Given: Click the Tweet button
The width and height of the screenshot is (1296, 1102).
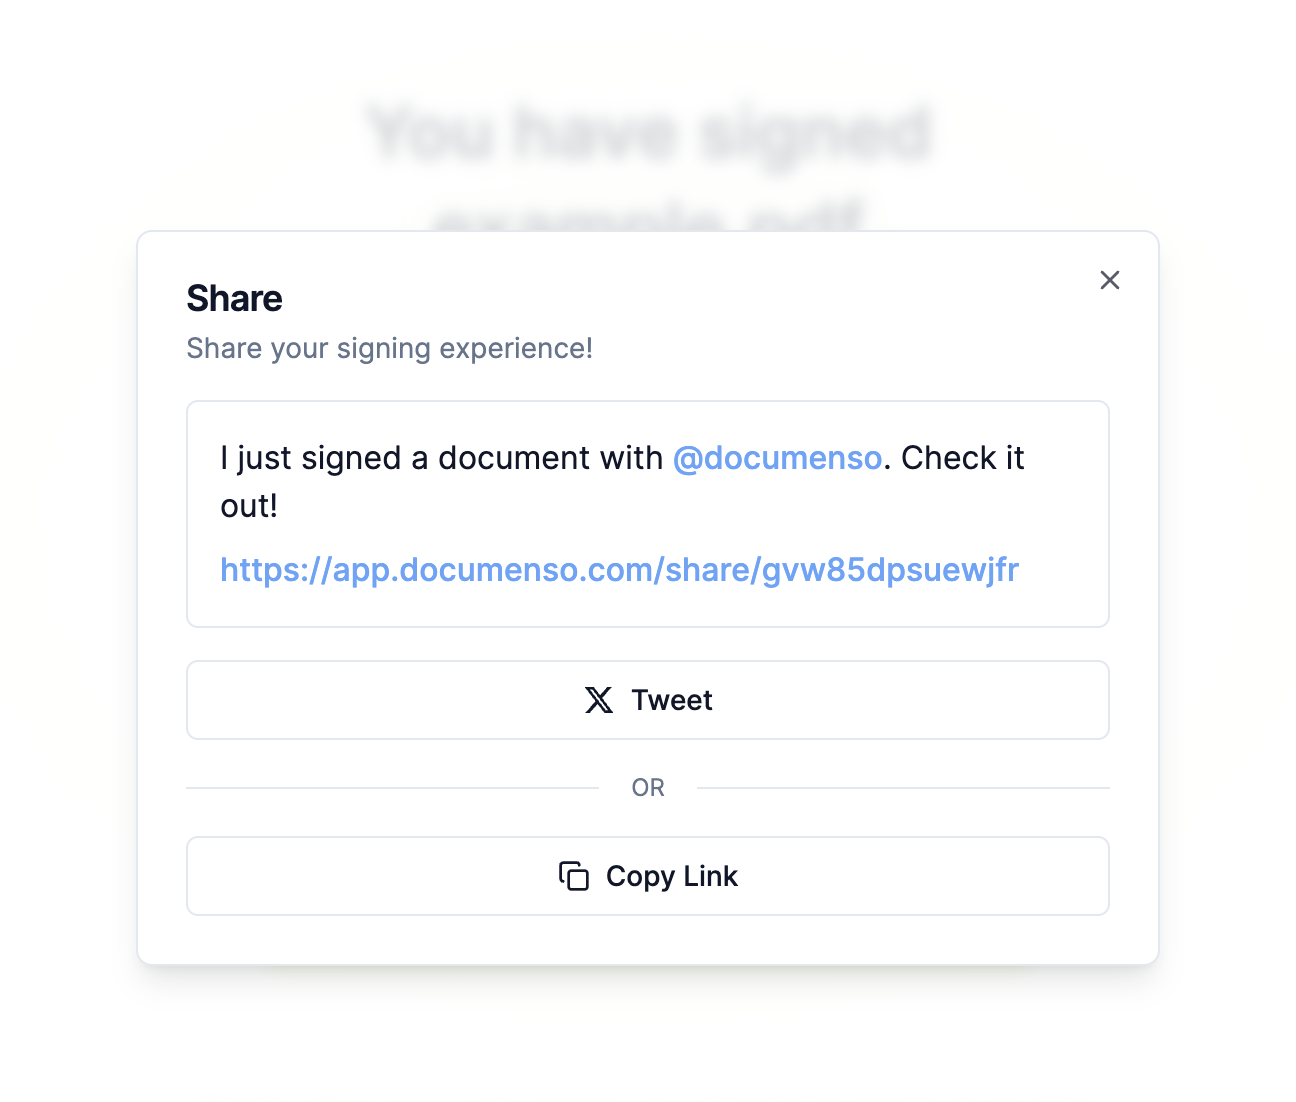Looking at the screenshot, I should click(648, 700).
